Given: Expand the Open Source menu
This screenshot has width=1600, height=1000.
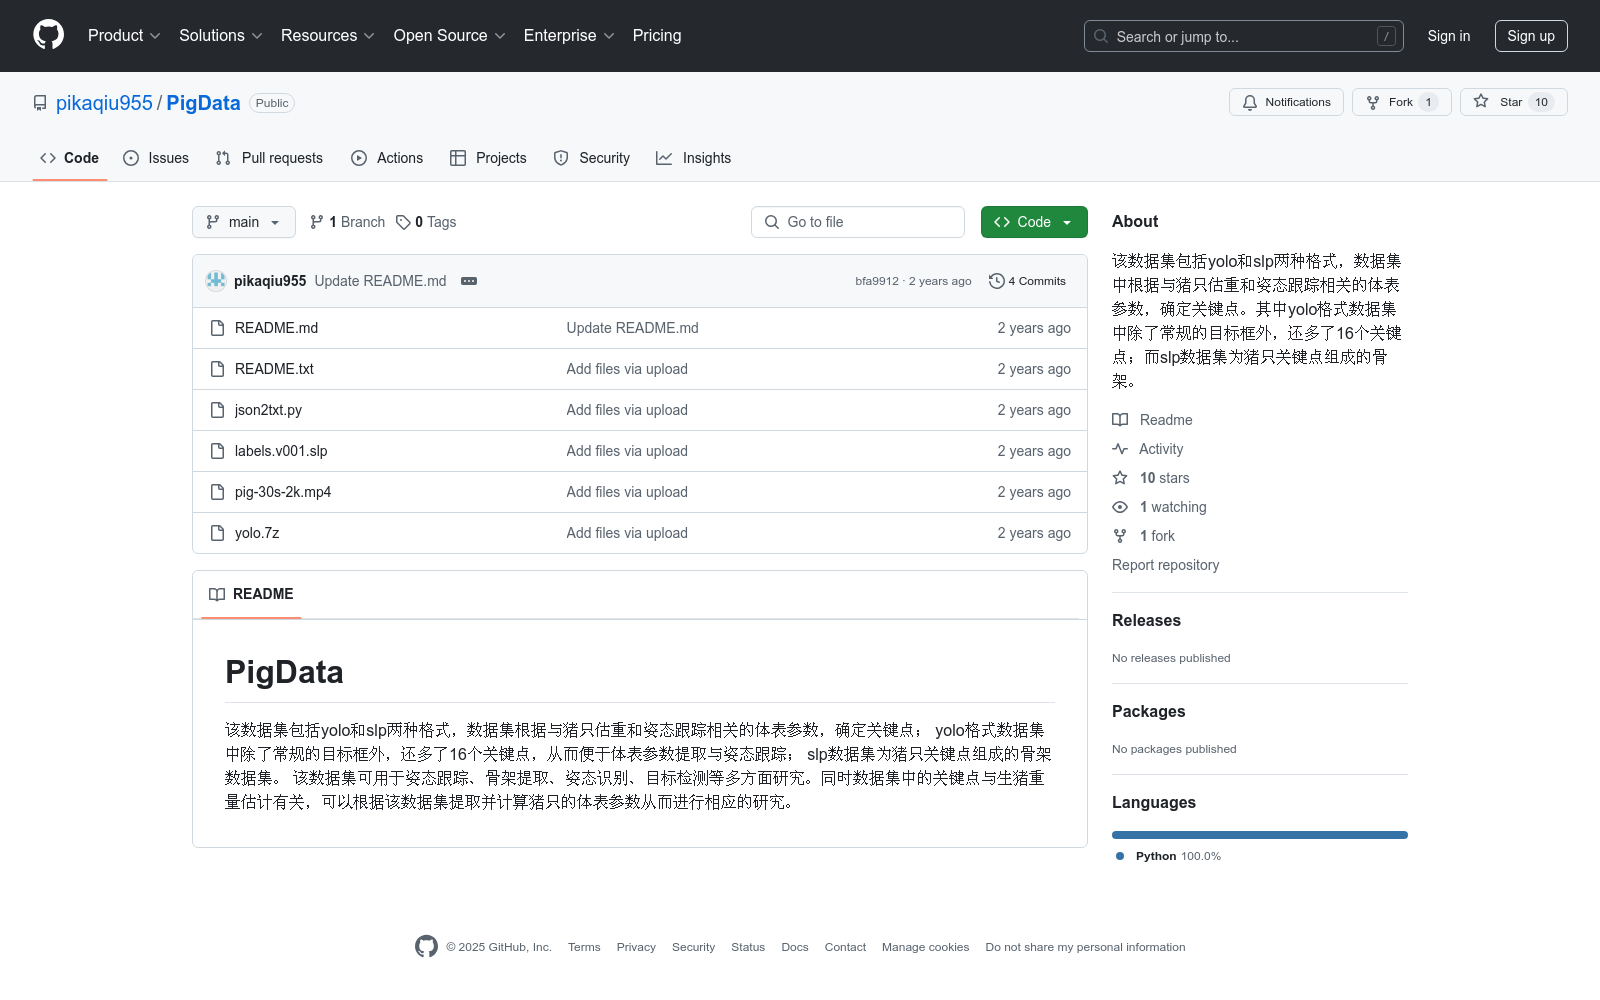Looking at the screenshot, I should 450,35.
